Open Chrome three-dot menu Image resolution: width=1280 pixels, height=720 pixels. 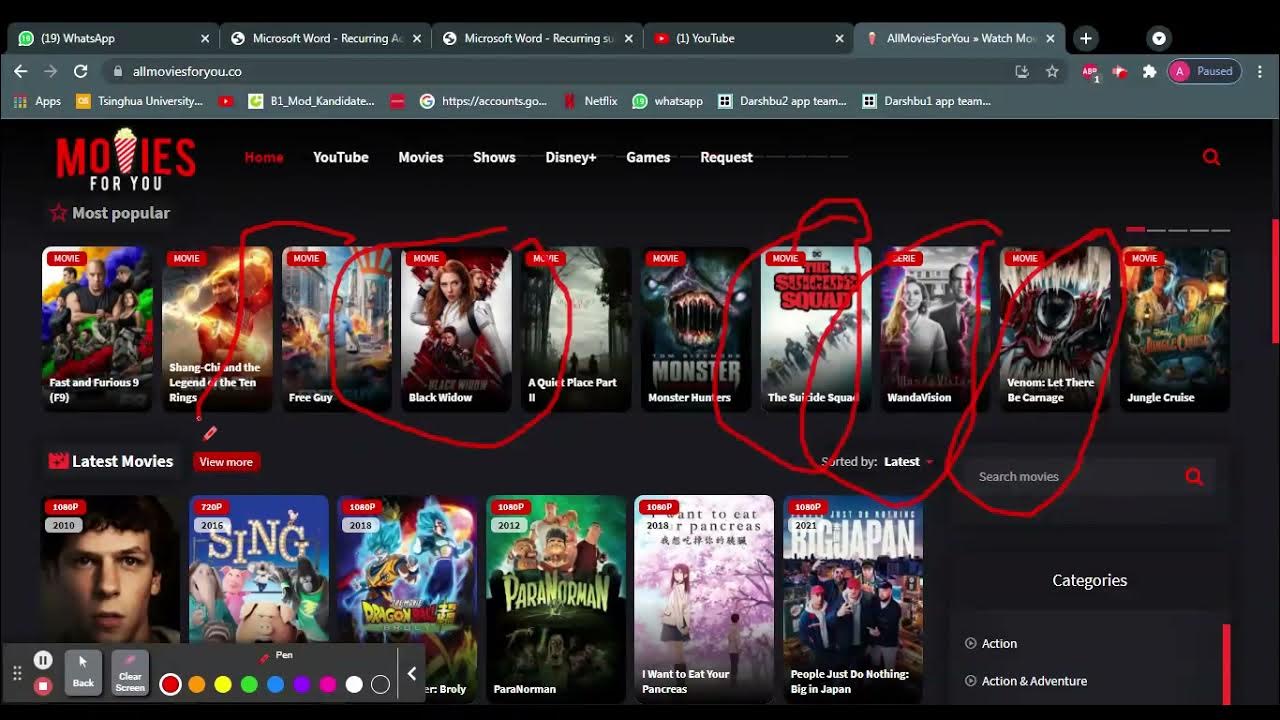coord(1260,72)
